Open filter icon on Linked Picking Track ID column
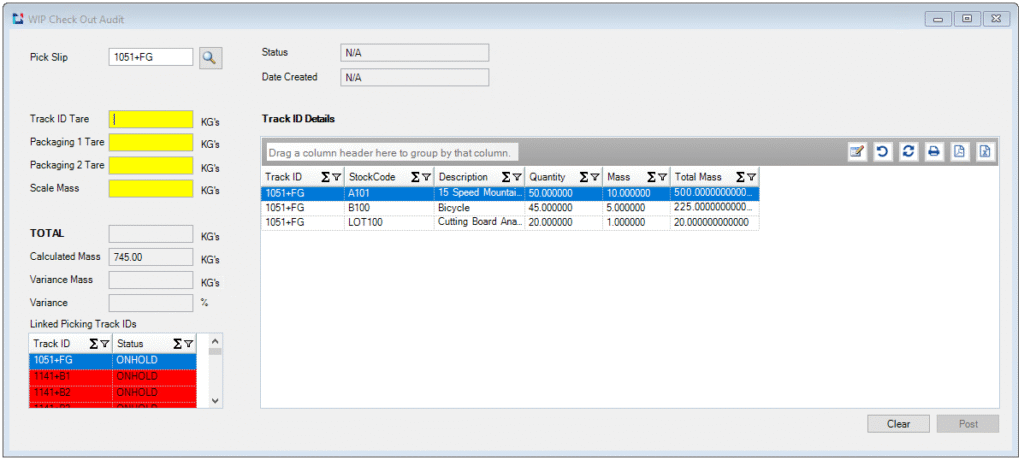The width and height of the screenshot is (1024, 460). click(104, 344)
